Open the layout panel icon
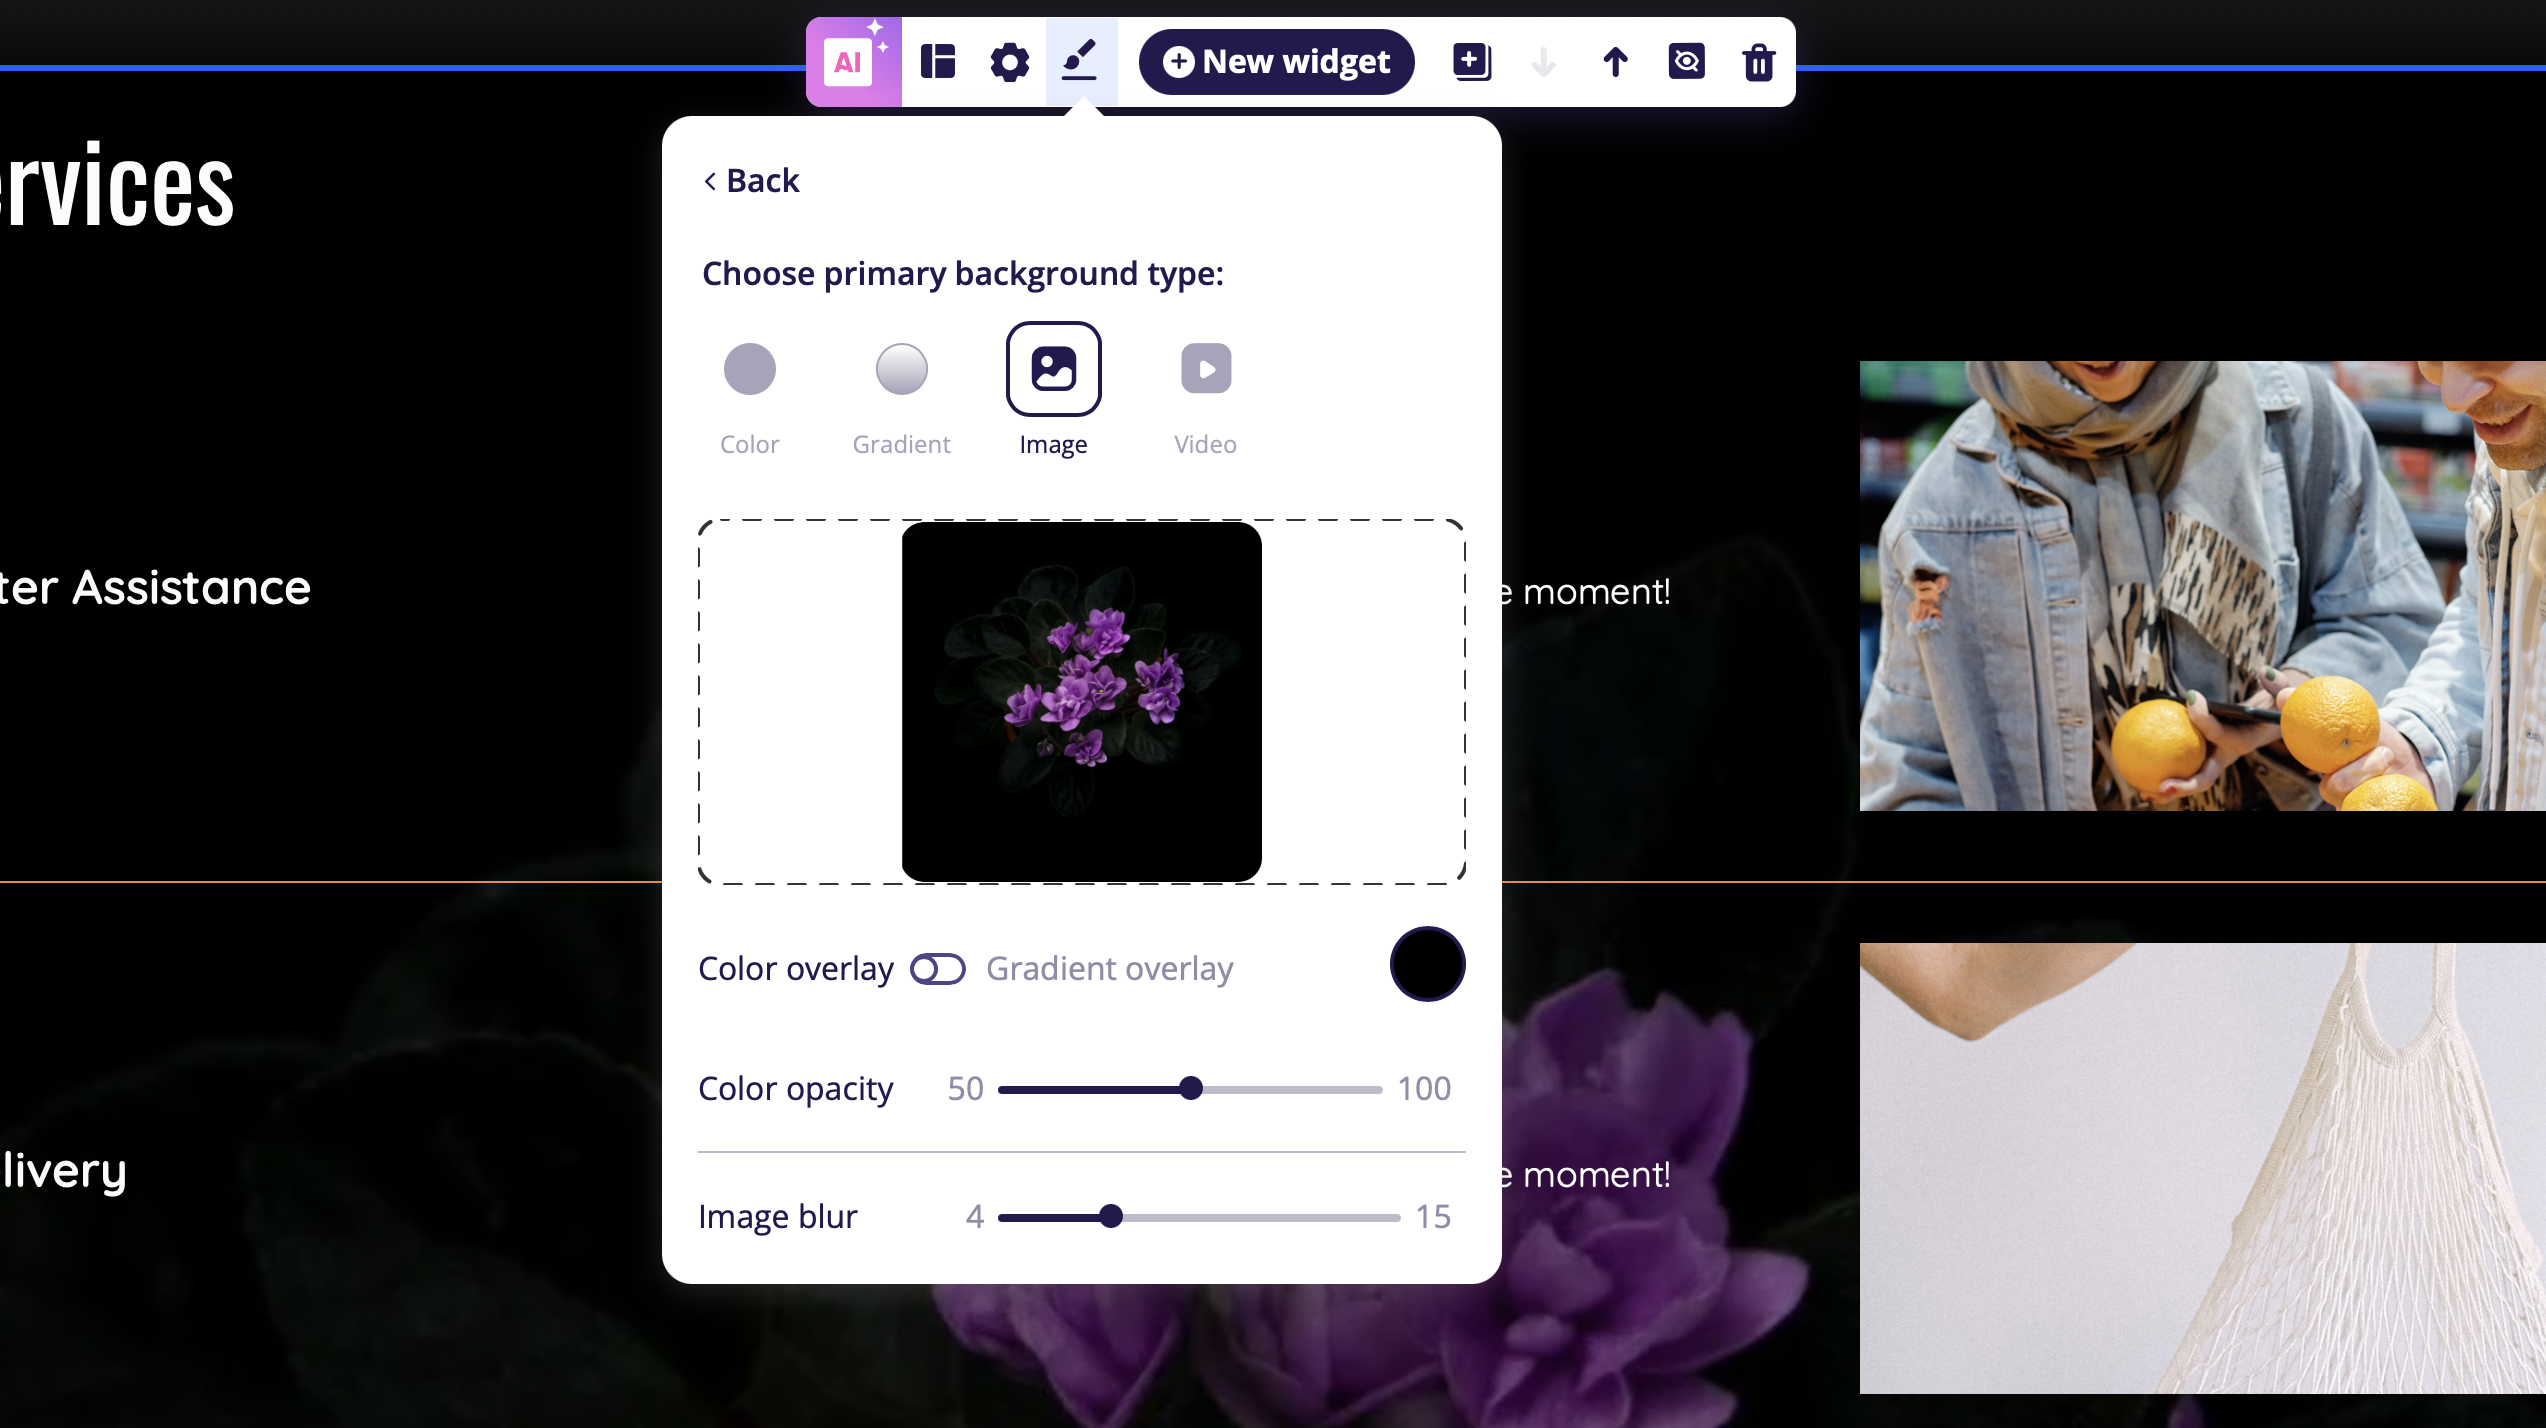The image size is (2546, 1428). click(x=937, y=62)
